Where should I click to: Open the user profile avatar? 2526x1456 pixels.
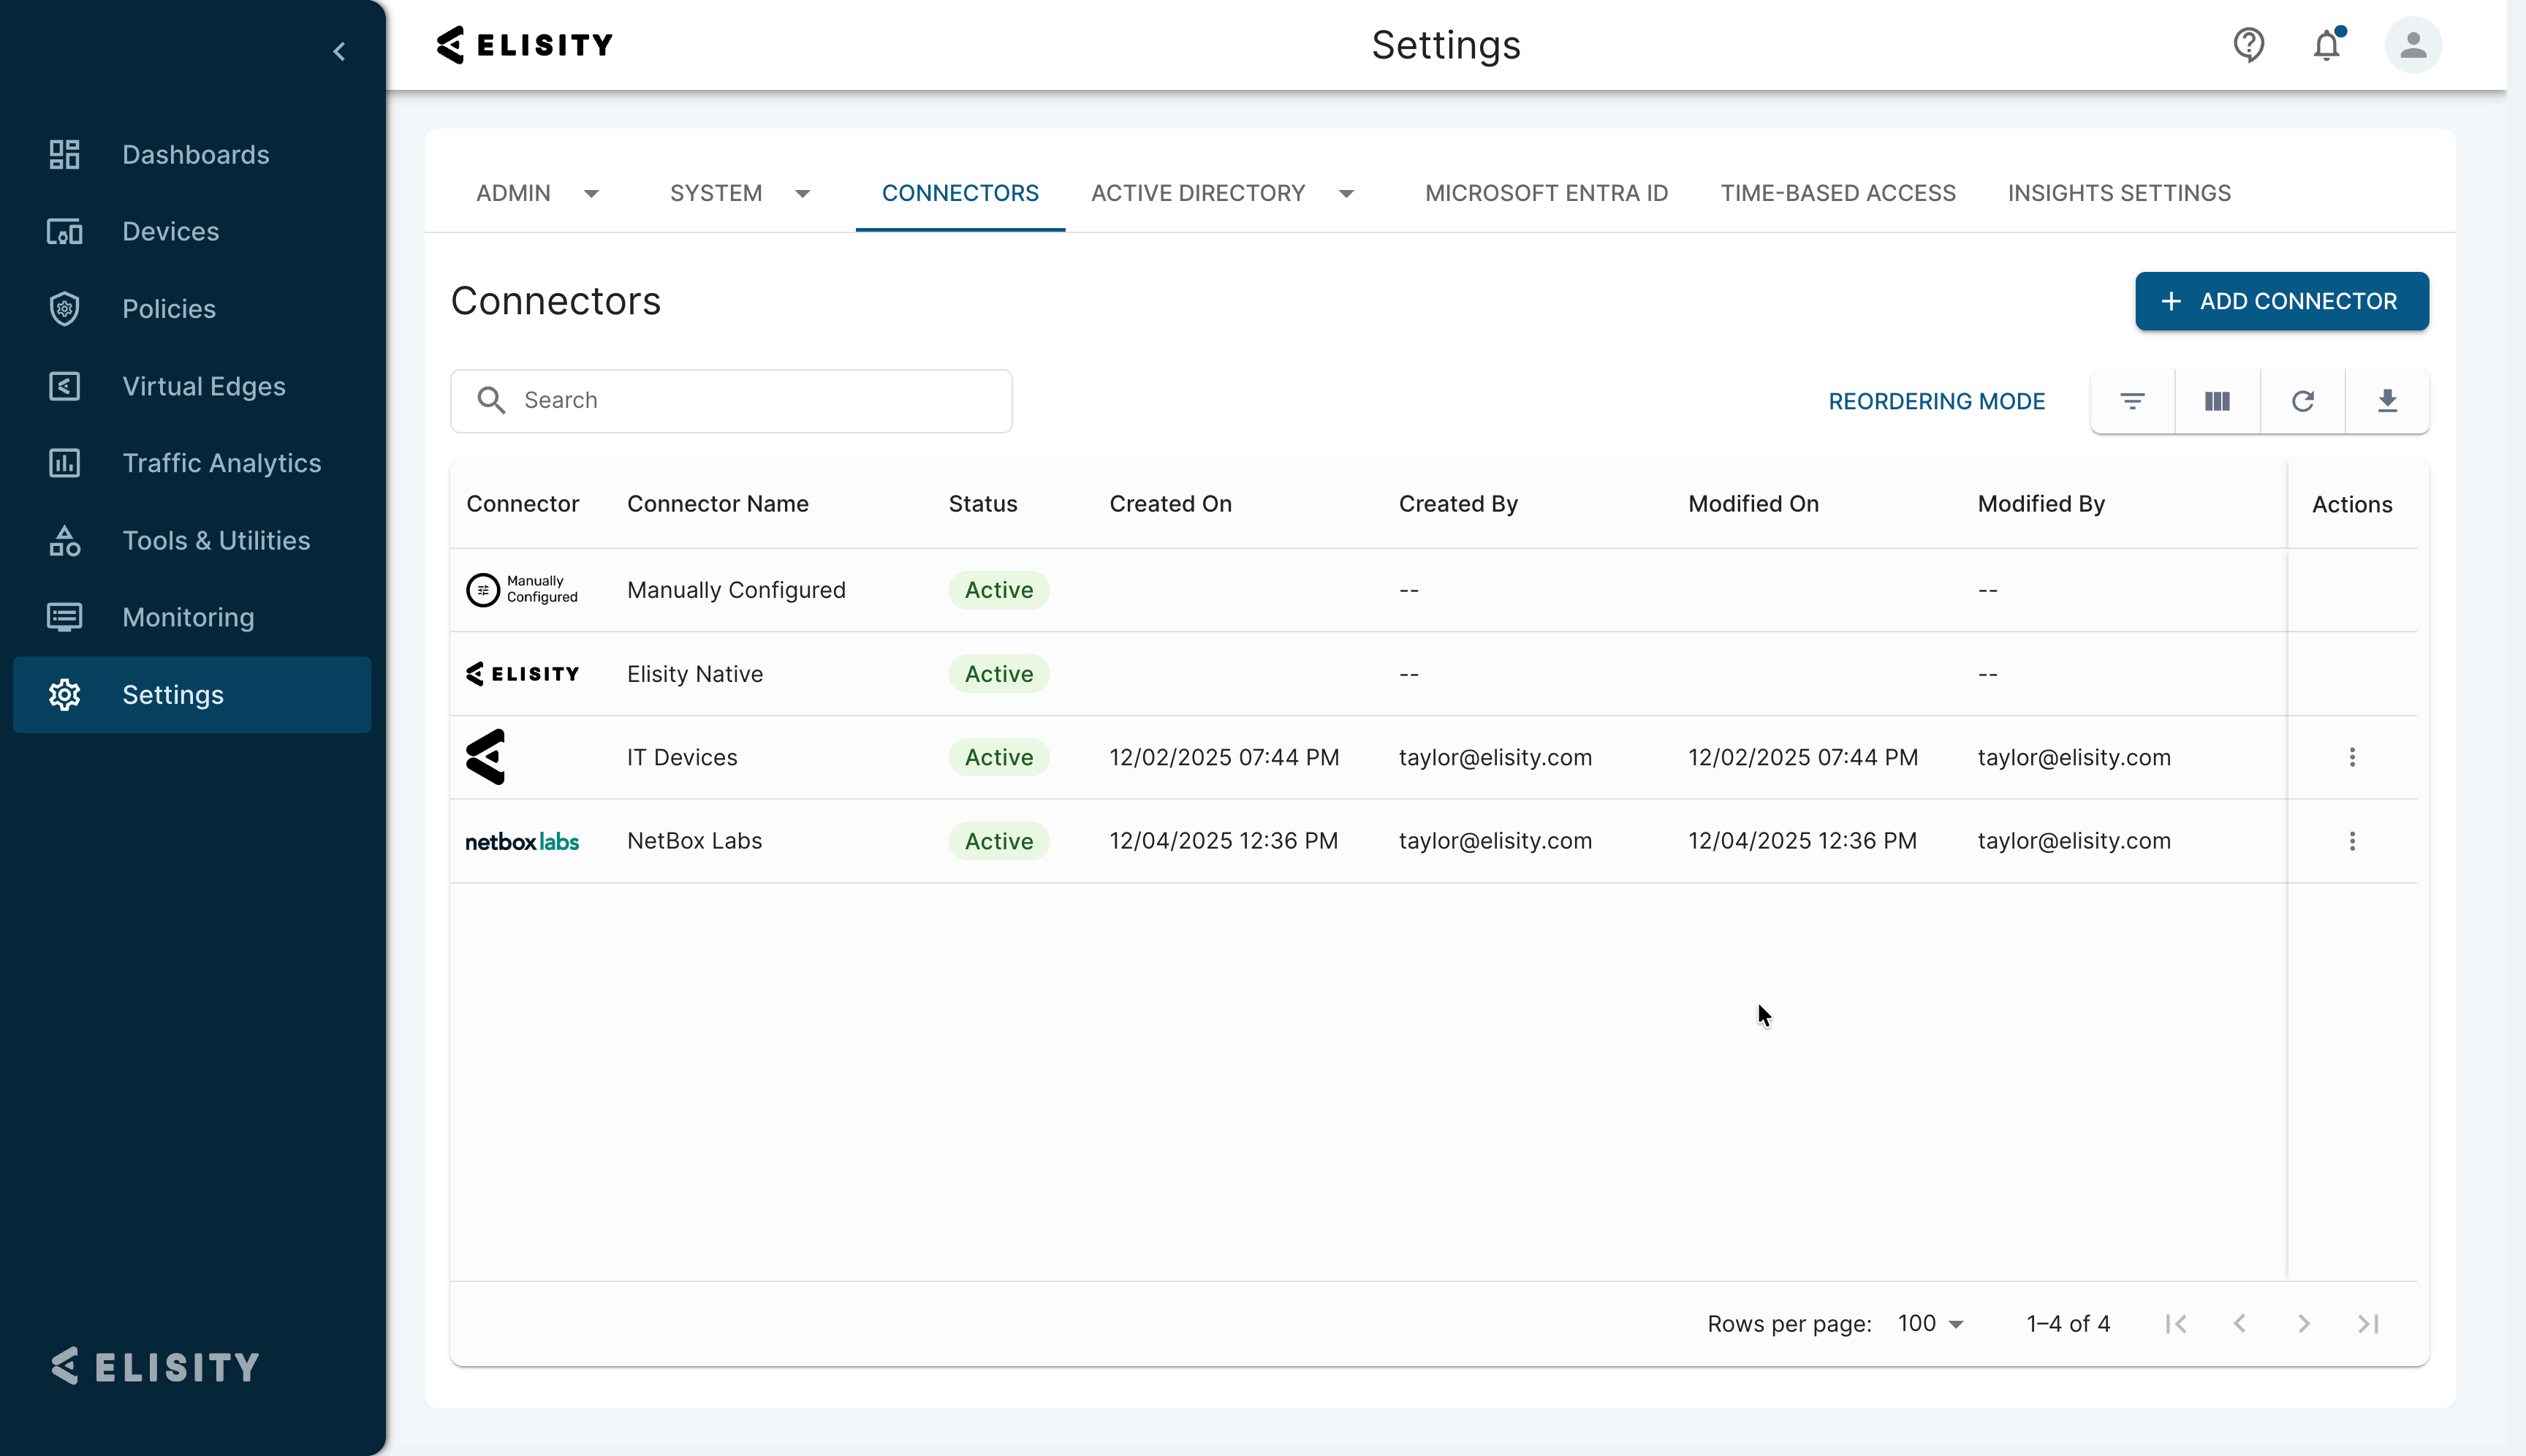click(2413, 45)
